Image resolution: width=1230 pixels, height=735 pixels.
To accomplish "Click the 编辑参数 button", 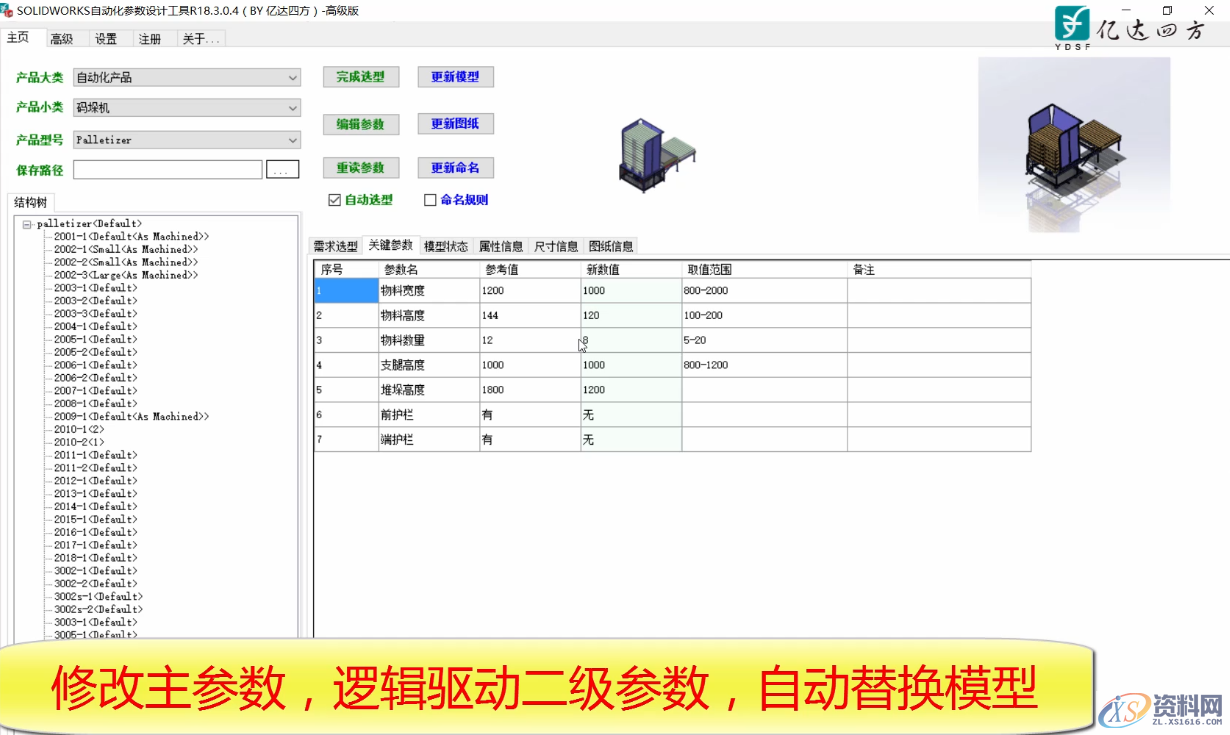I will click(x=360, y=124).
